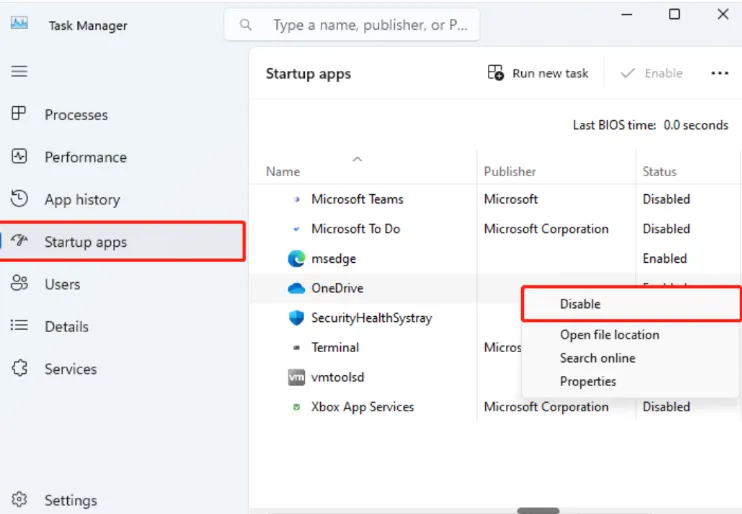The width and height of the screenshot is (742, 514).
Task: Click the Name column sort arrow
Action: (x=357, y=159)
